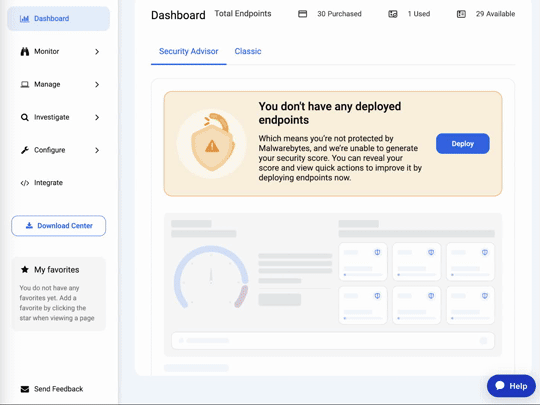This screenshot has height=405, width=540.
Task: Click the blue Deploy button
Action: pos(463,144)
